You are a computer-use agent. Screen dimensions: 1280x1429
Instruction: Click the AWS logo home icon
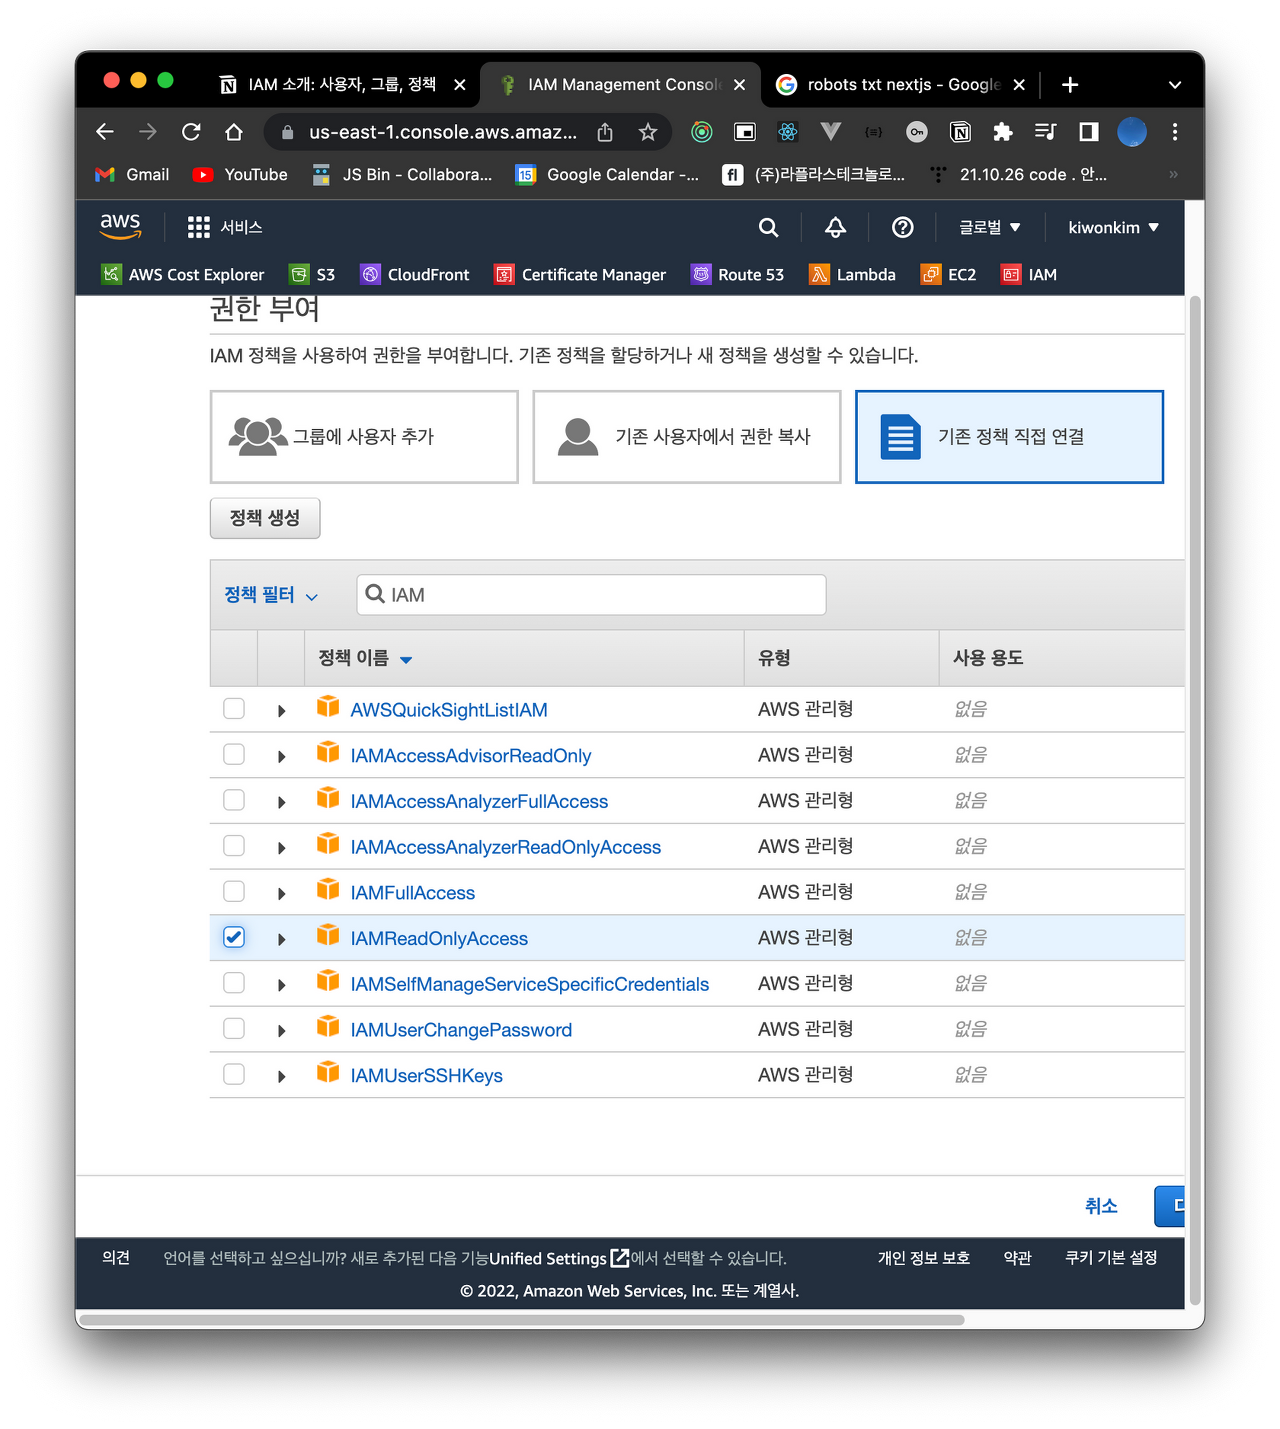[x=120, y=227]
